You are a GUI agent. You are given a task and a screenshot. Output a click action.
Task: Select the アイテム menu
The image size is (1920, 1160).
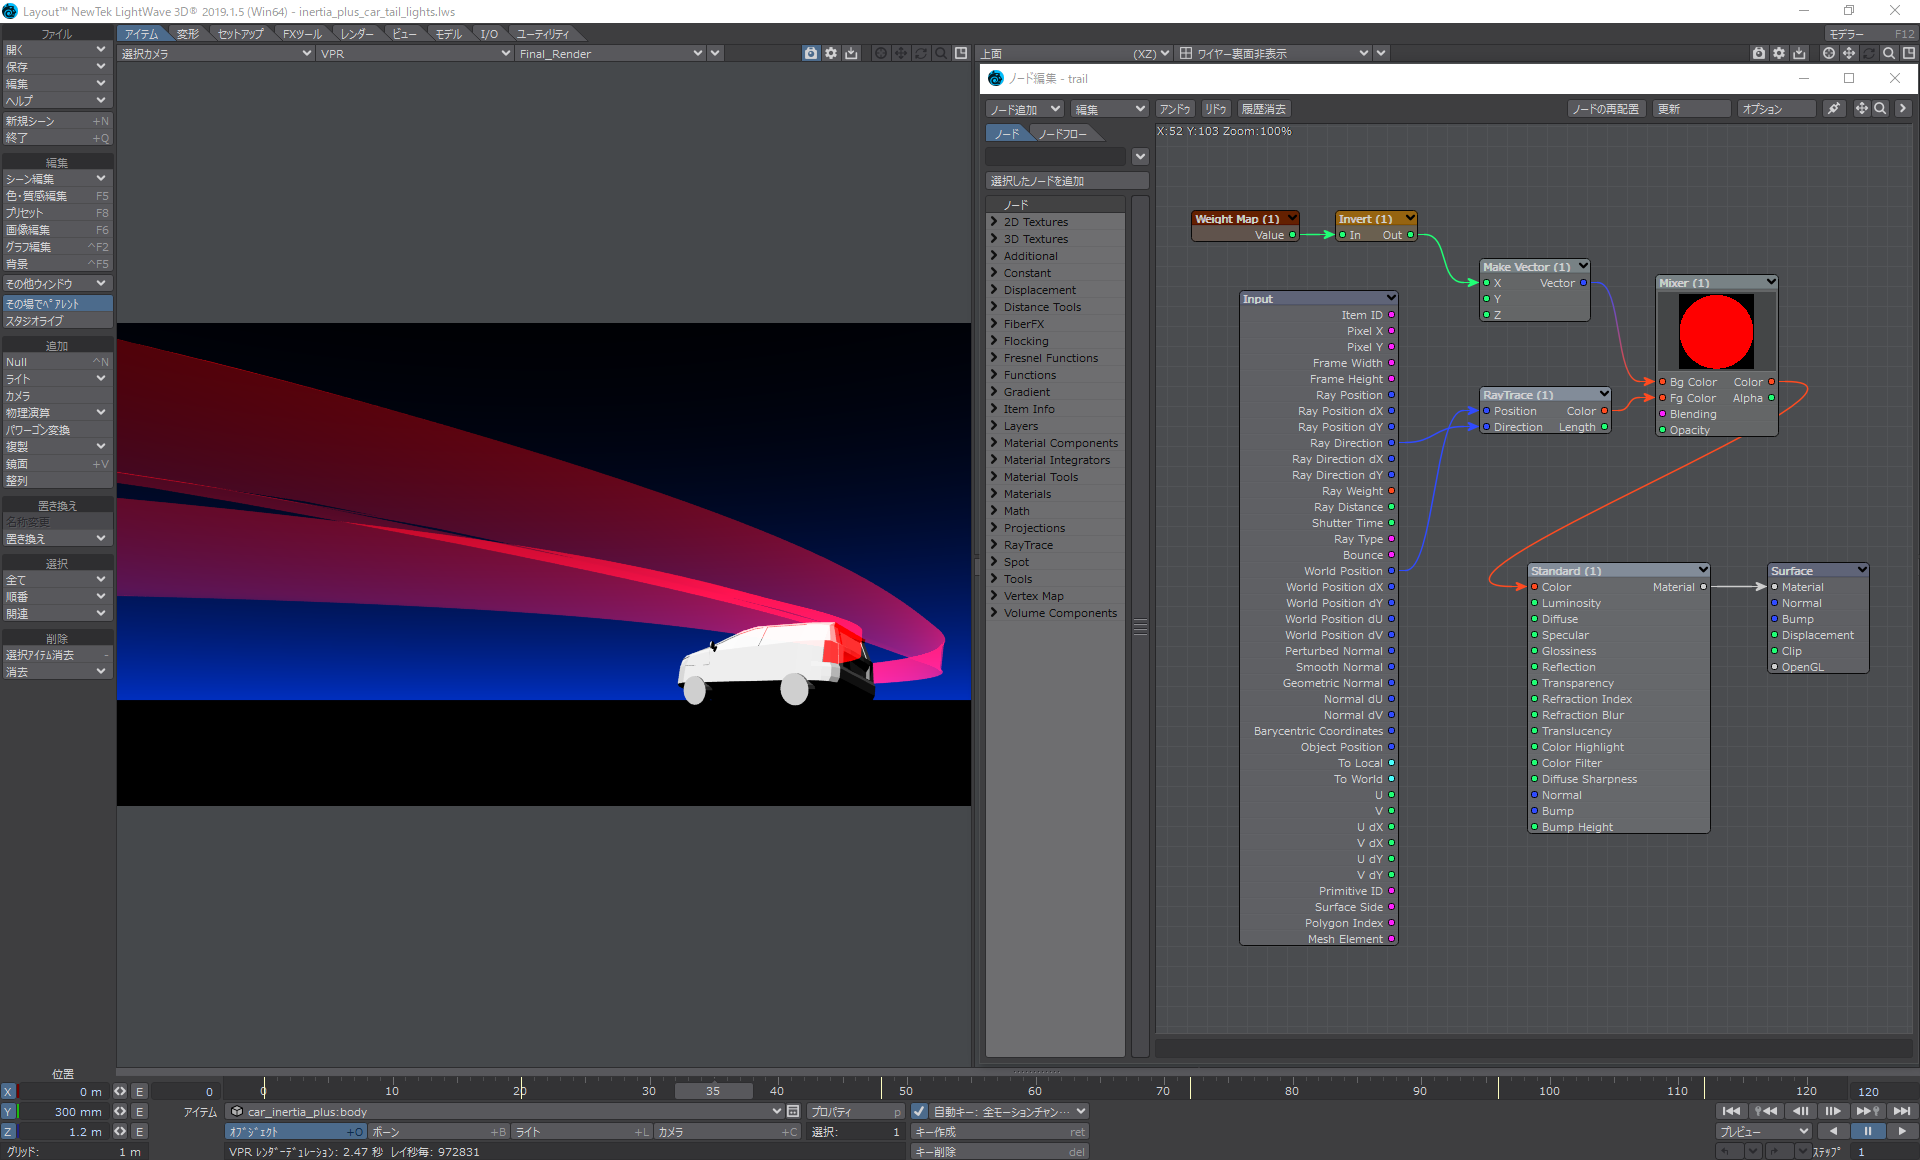144,32
